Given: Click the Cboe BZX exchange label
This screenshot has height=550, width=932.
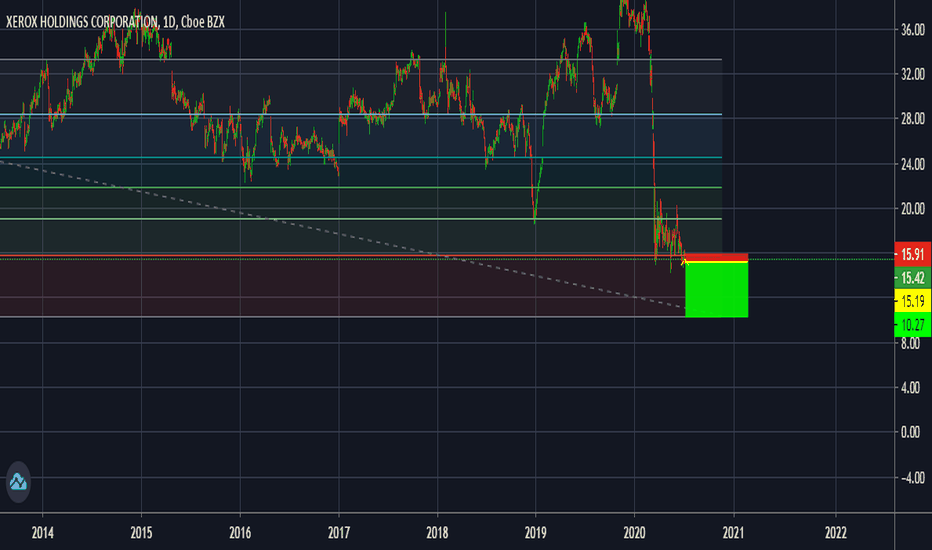Looking at the screenshot, I should coord(203,22).
